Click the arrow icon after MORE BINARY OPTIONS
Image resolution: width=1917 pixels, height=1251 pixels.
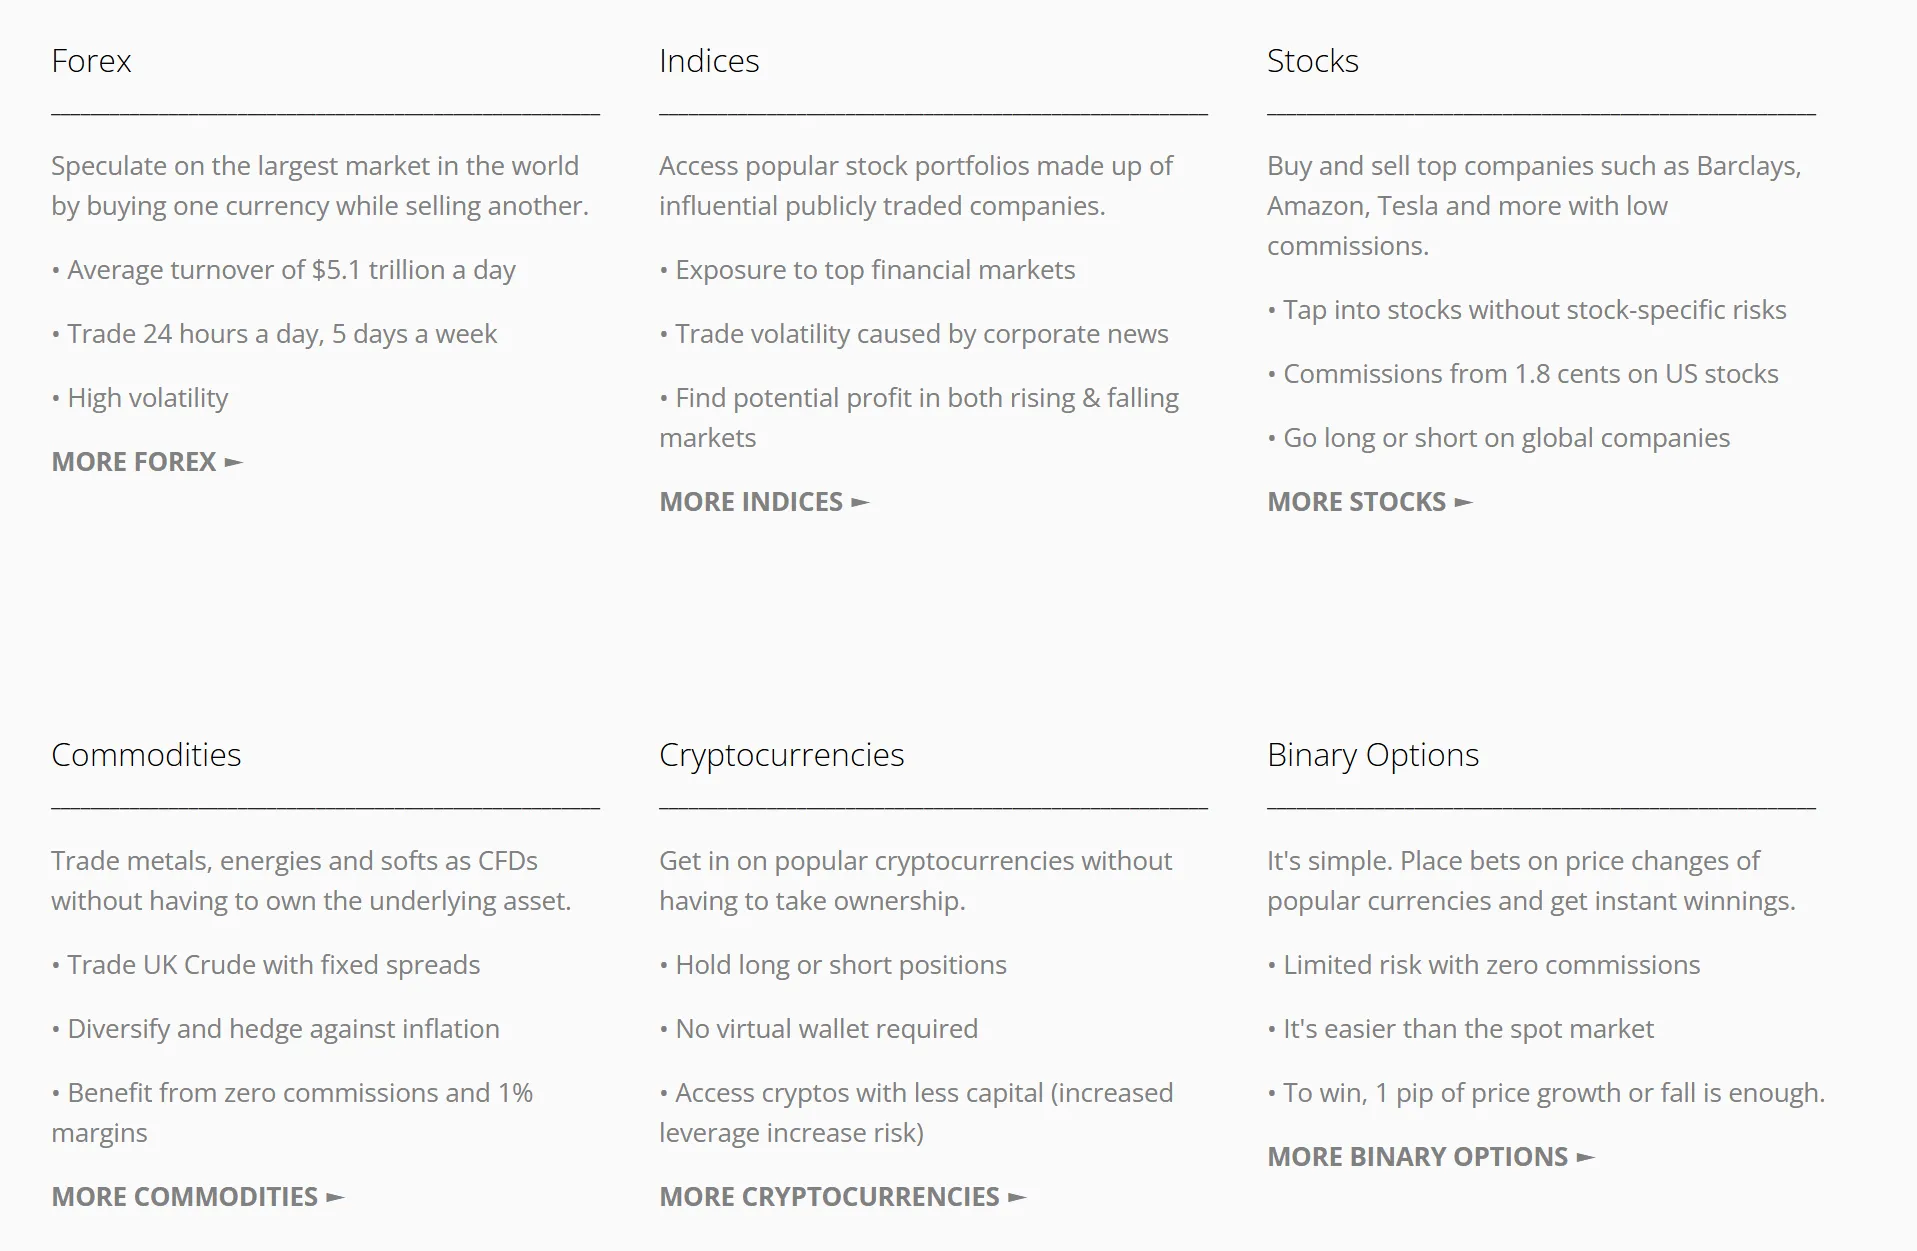click(1586, 1158)
